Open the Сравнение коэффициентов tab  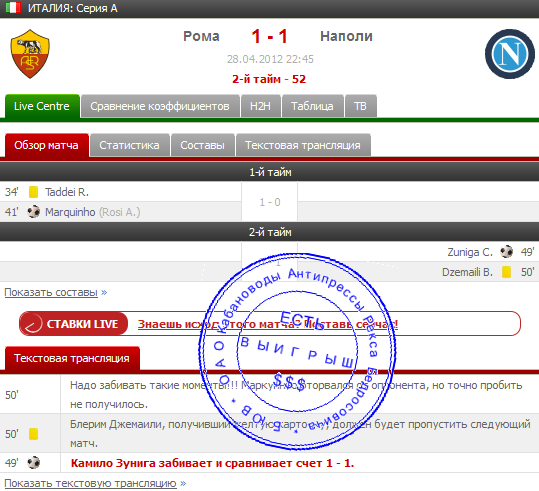(160, 106)
